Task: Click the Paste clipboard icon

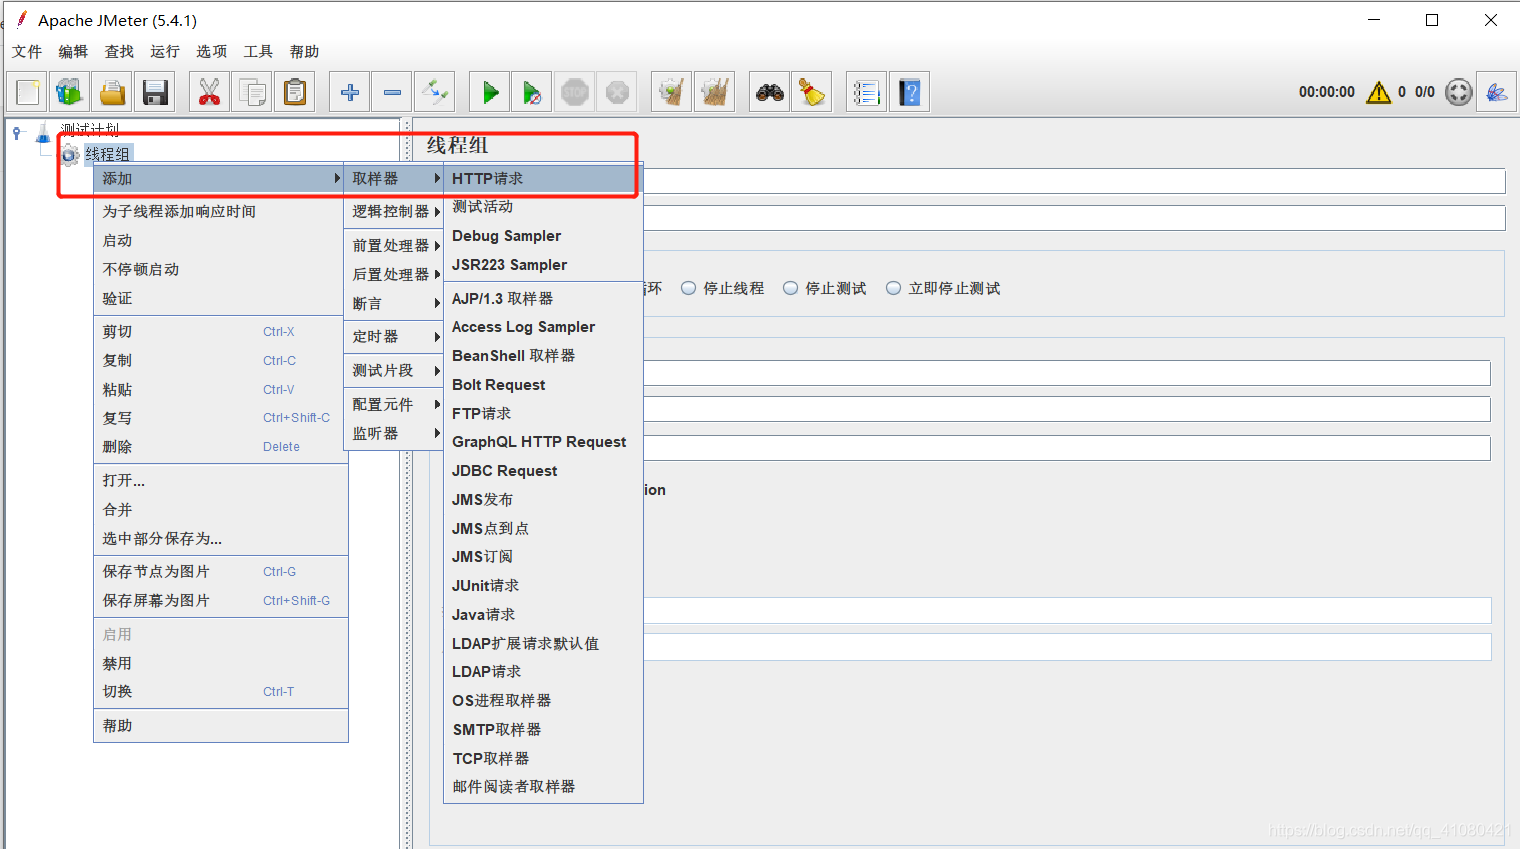Action: click(x=295, y=92)
